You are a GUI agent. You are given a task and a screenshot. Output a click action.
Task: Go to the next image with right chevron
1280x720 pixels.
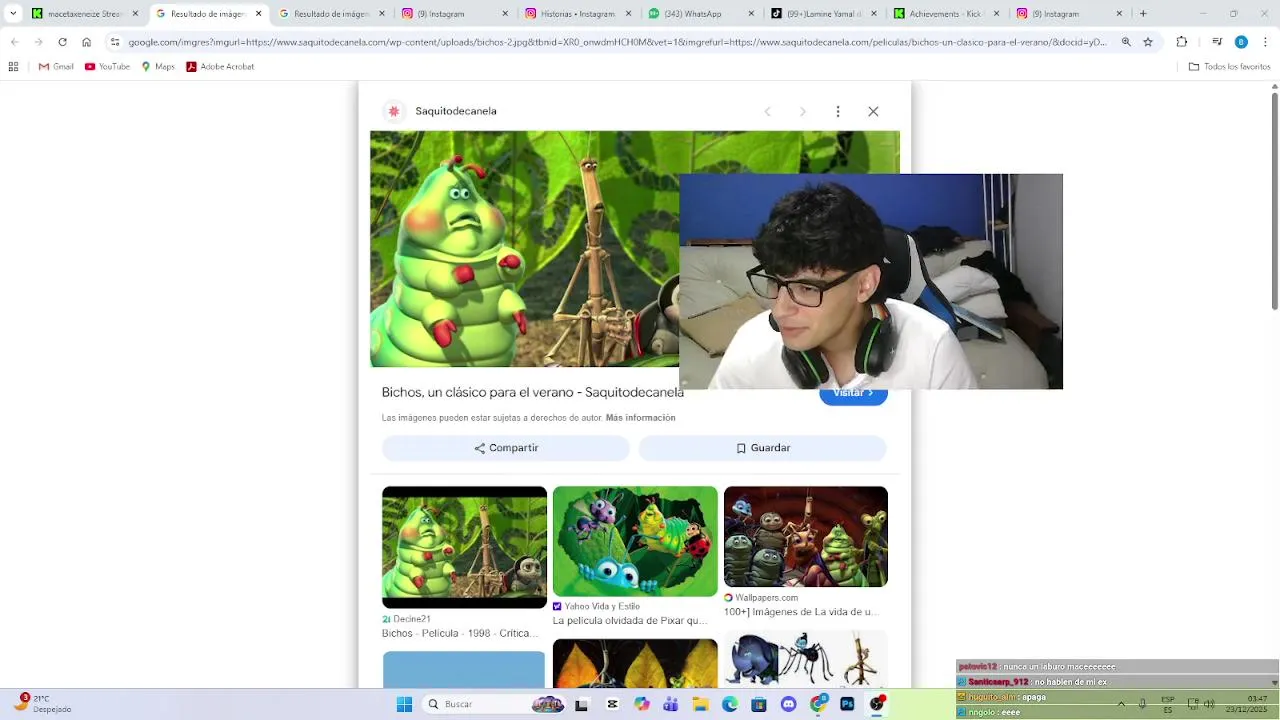(802, 112)
